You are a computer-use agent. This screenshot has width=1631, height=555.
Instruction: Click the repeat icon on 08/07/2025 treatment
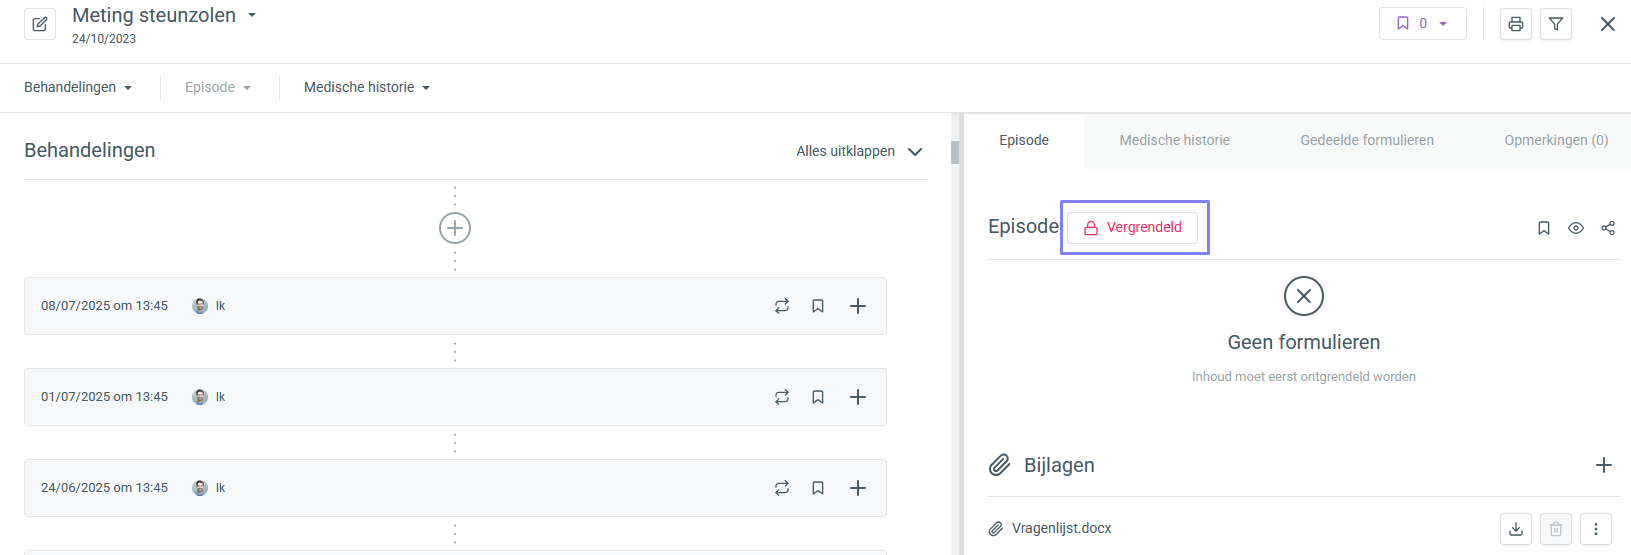[782, 306]
